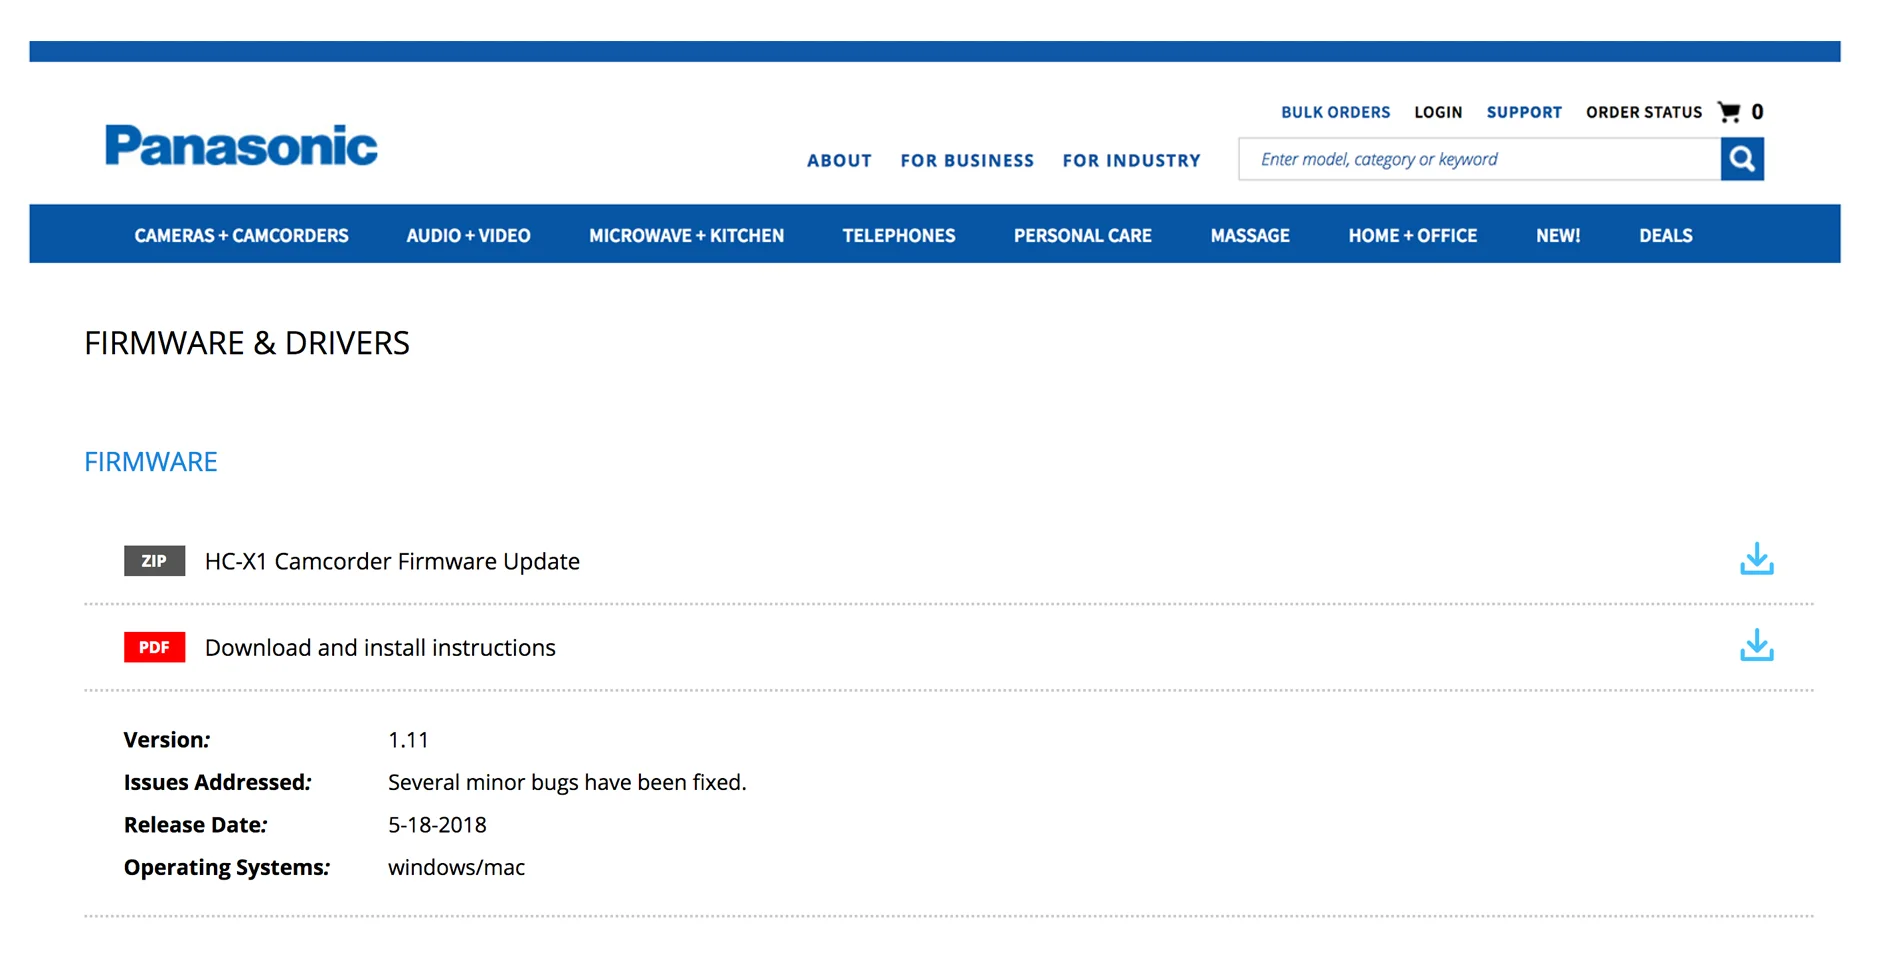Image resolution: width=1884 pixels, height=979 pixels.
Task: Check Order Status
Action: tap(1644, 112)
